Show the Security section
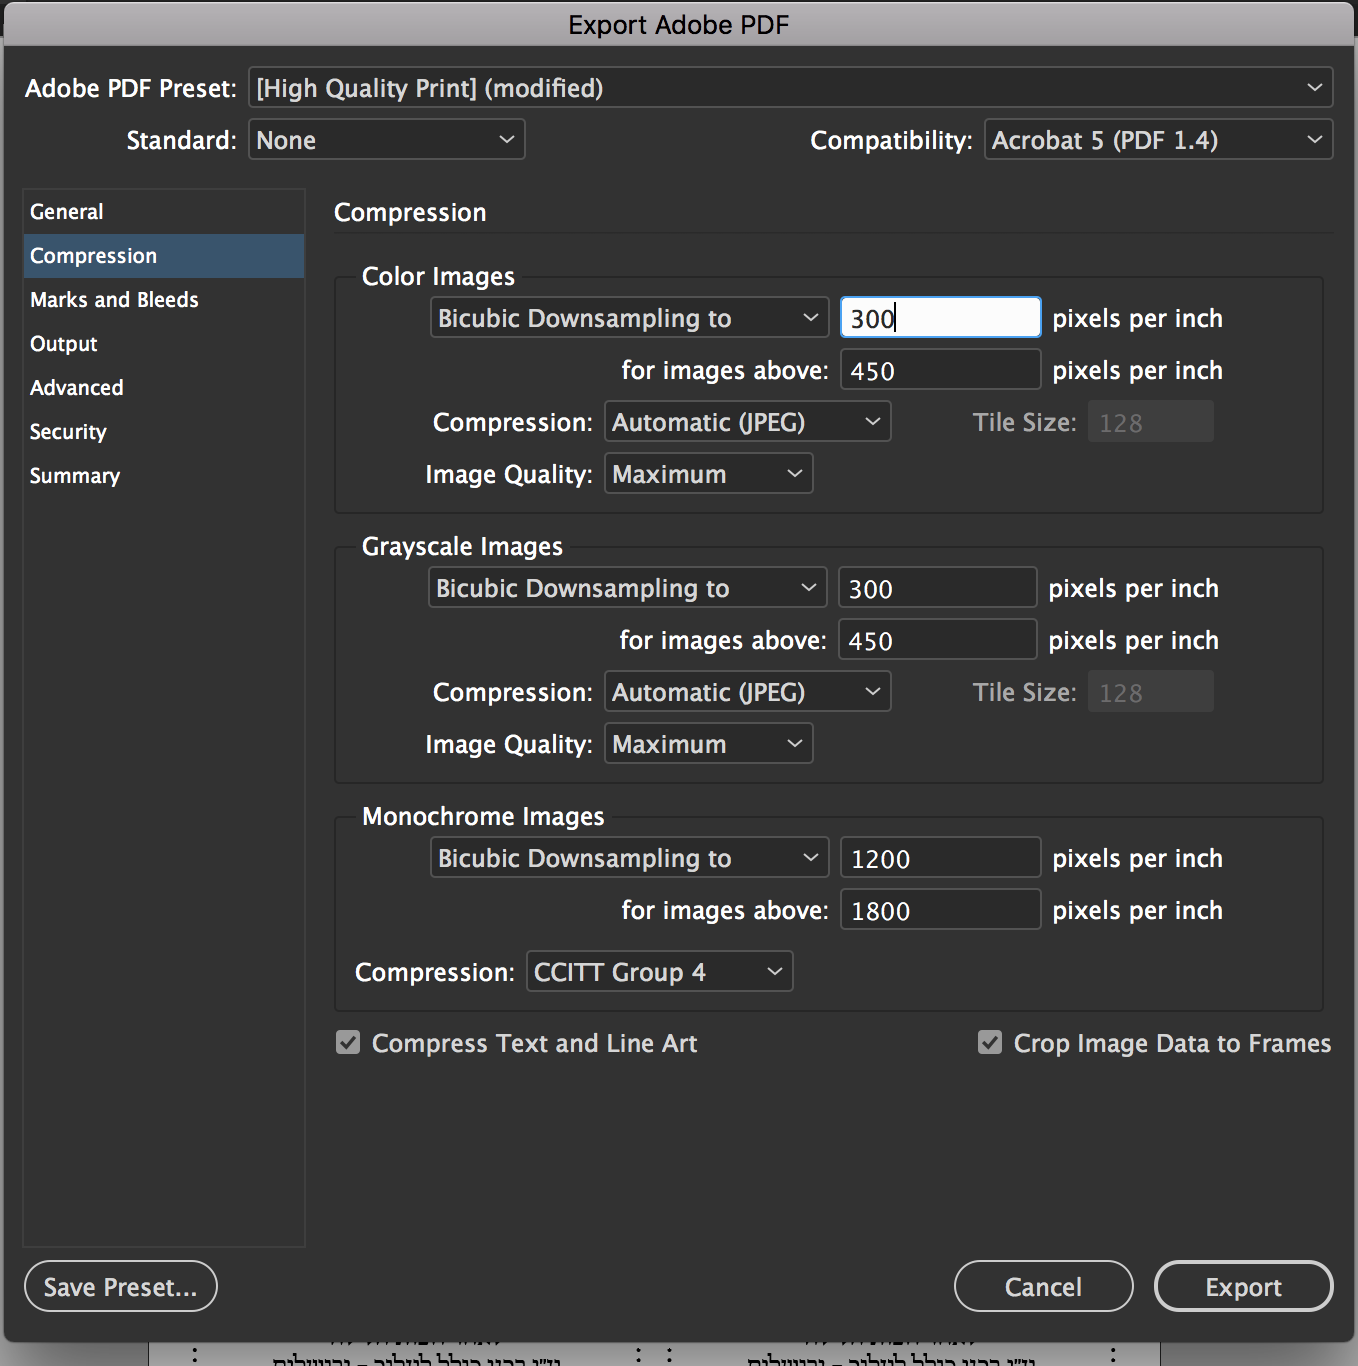The image size is (1358, 1366). [x=164, y=432]
